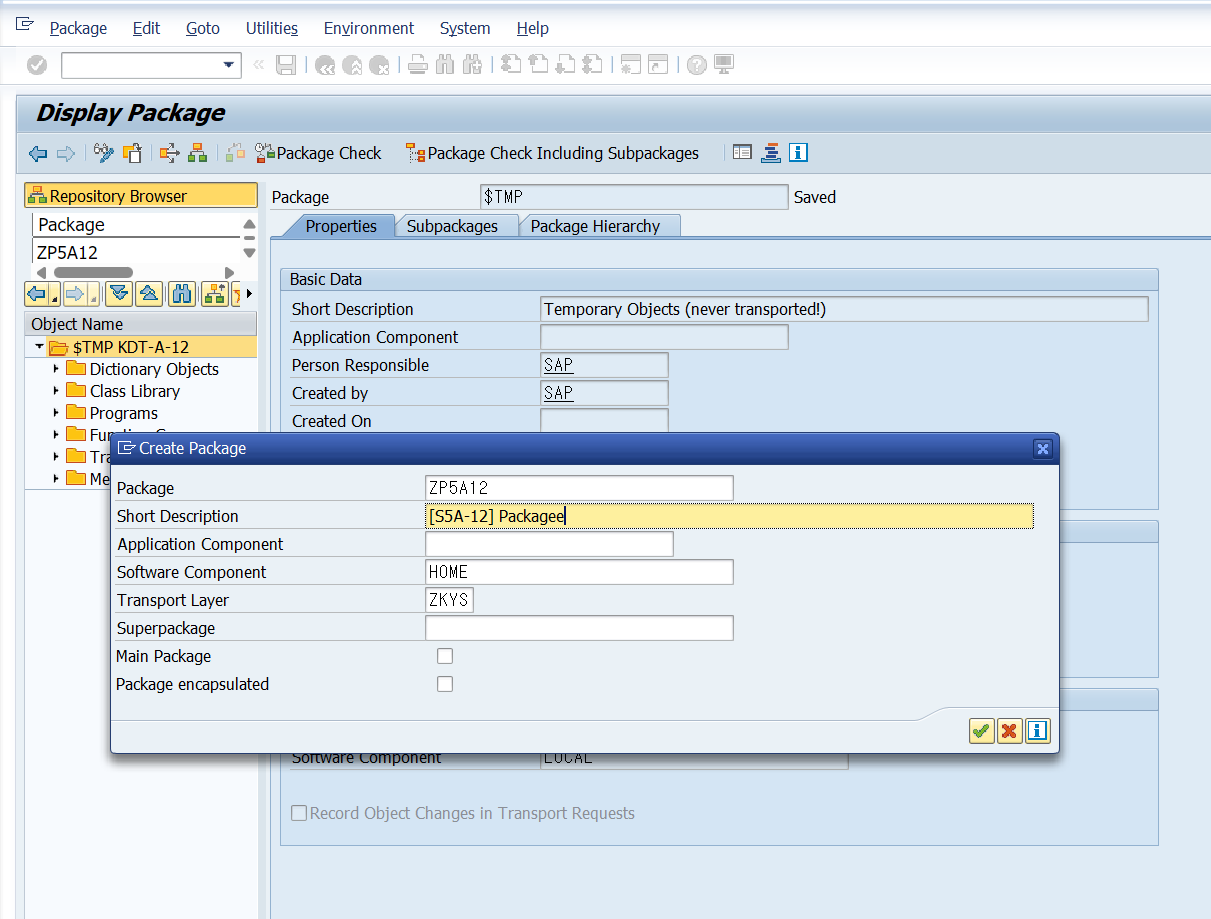Screen dimensions: 1211x919
Task: Tick the Package encapsulated checkbox
Action: click(x=445, y=684)
